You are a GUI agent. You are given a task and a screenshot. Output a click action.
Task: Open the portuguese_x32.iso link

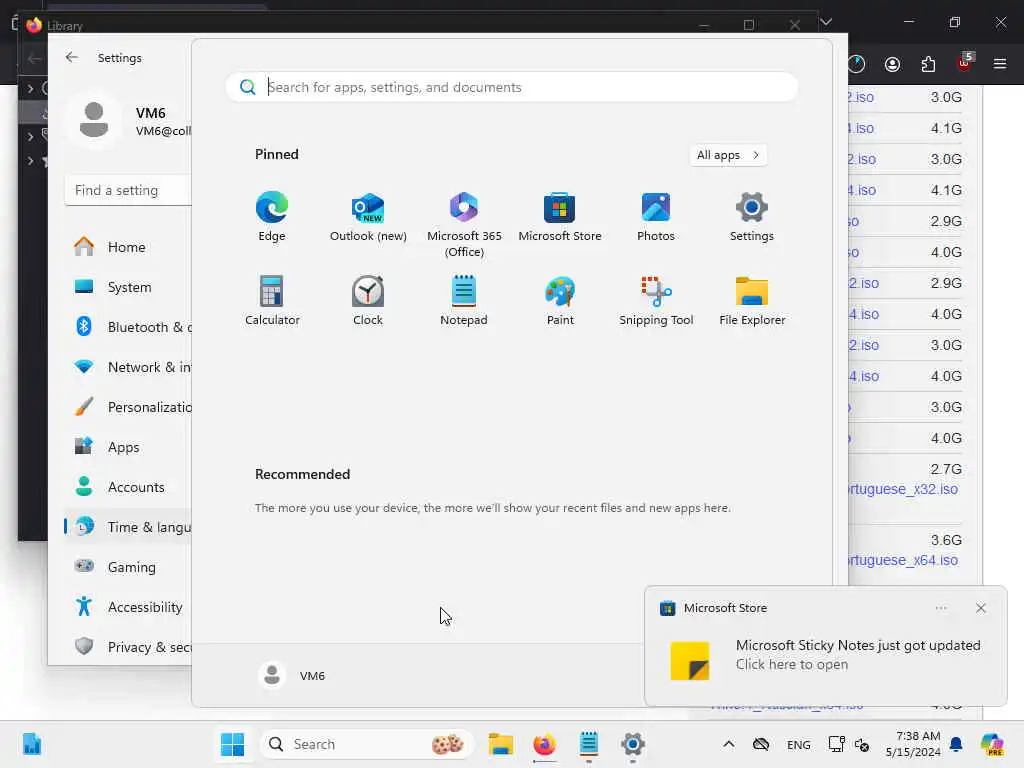tap(903, 488)
